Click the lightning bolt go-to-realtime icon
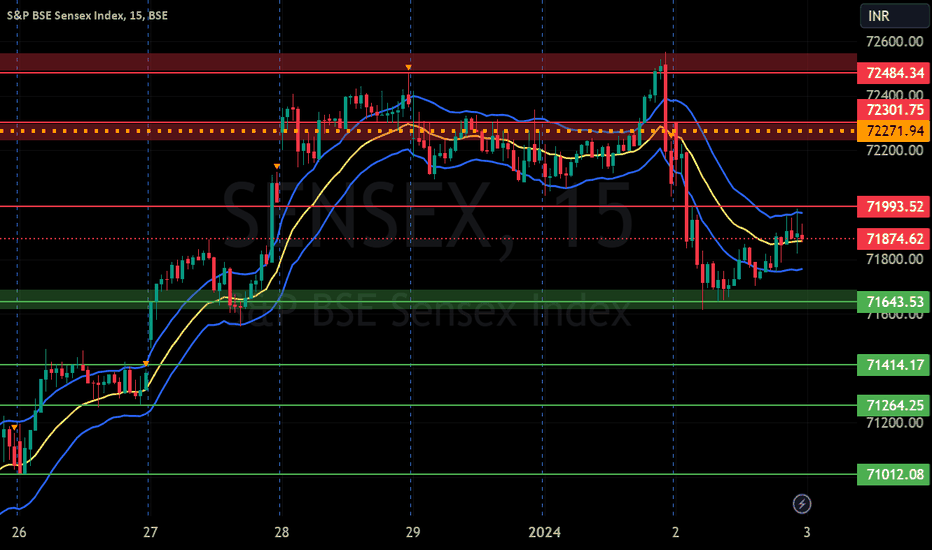The height and width of the screenshot is (550, 932). [x=802, y=504]
